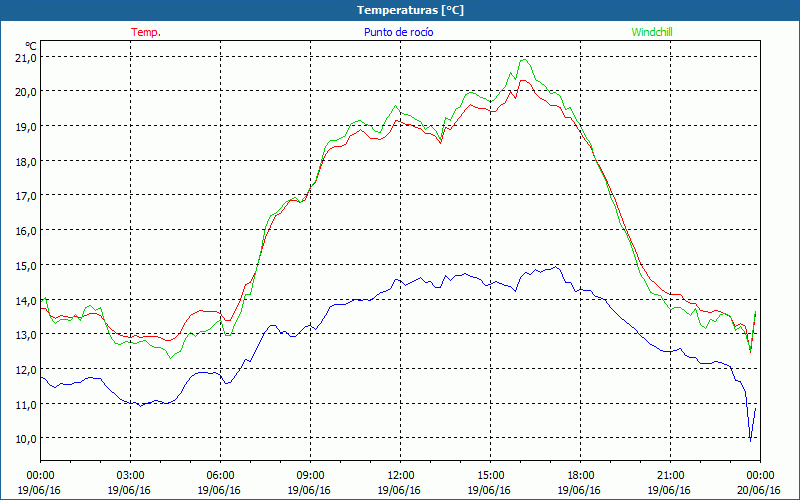Click the 19,0 y-axis value
This screenshot has height=500, width=800.
click(26, 127)
